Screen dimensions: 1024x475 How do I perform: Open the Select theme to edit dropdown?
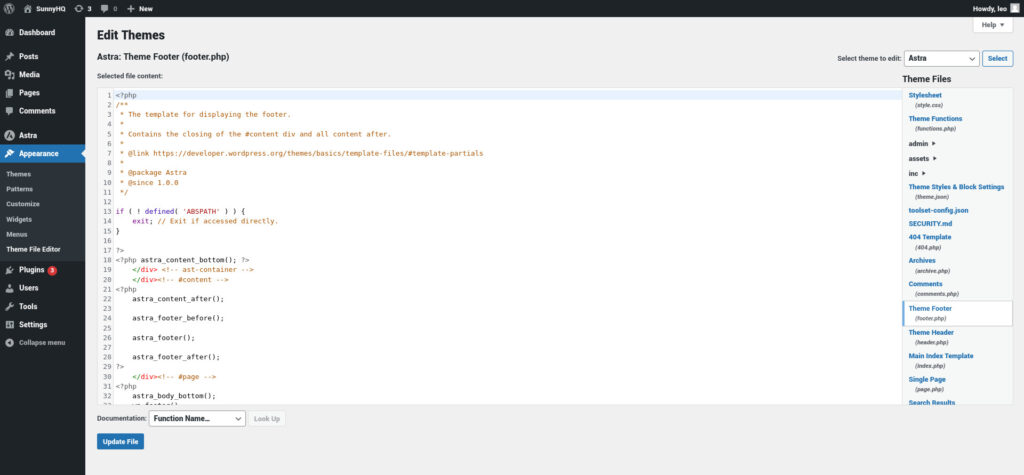[942, 58]
